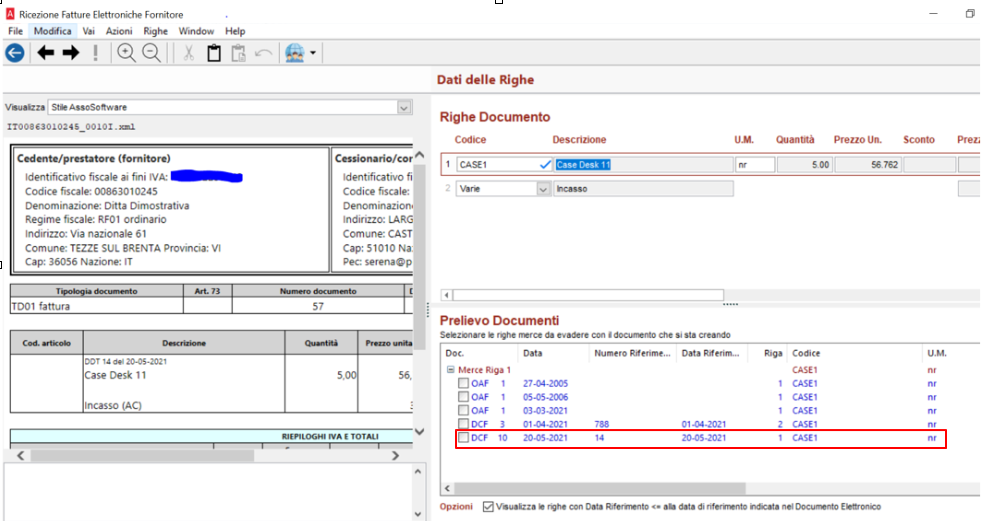
Task: Open the Righe menu
Action: [x=155, y=31]
